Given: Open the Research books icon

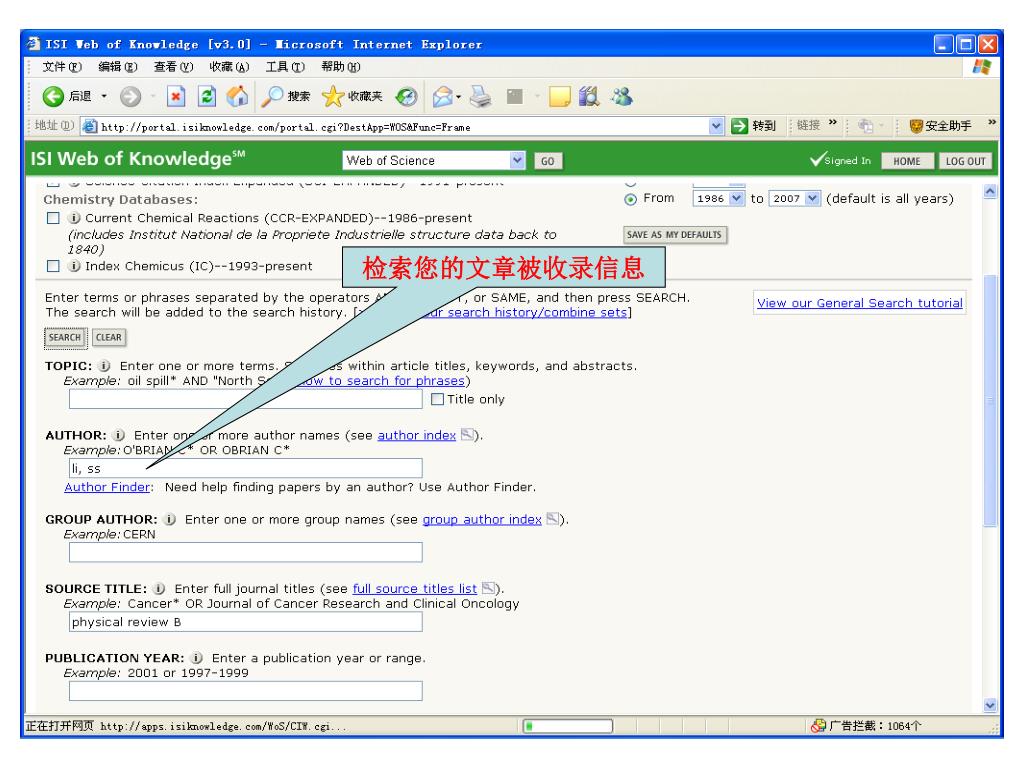Looking at the screenshot, I should tap(589, 97).
